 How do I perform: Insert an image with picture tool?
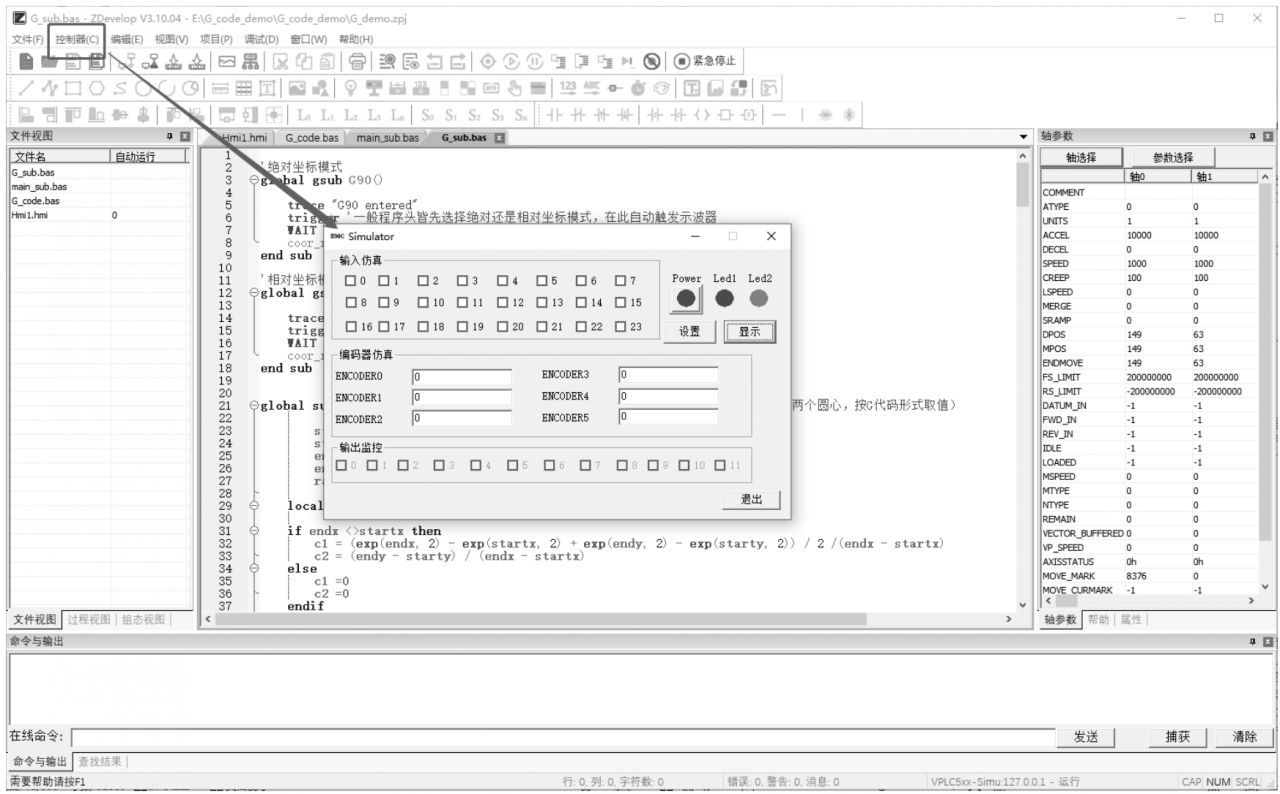pos(299,89)
